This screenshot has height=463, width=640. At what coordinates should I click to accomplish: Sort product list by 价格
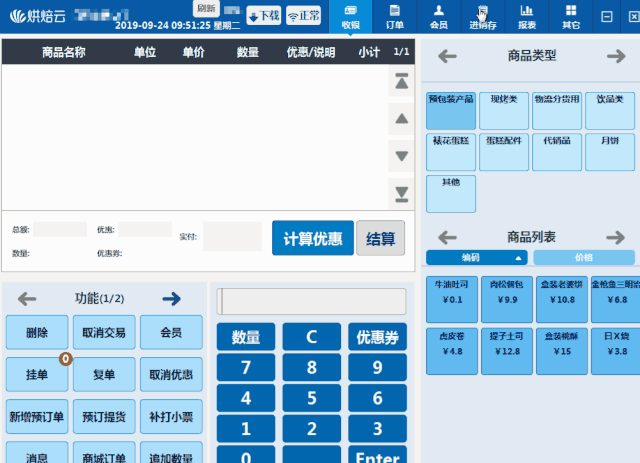pyautogui.click(x=583, y=258)
